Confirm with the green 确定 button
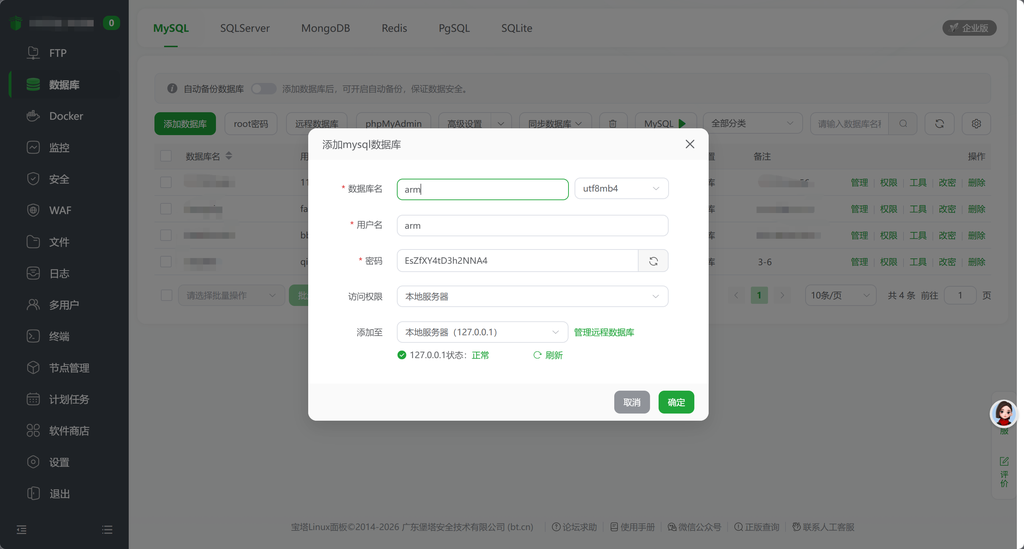The width and height of the screenshot is (1024, 549). pyautogui.click(x=676, y=402)
